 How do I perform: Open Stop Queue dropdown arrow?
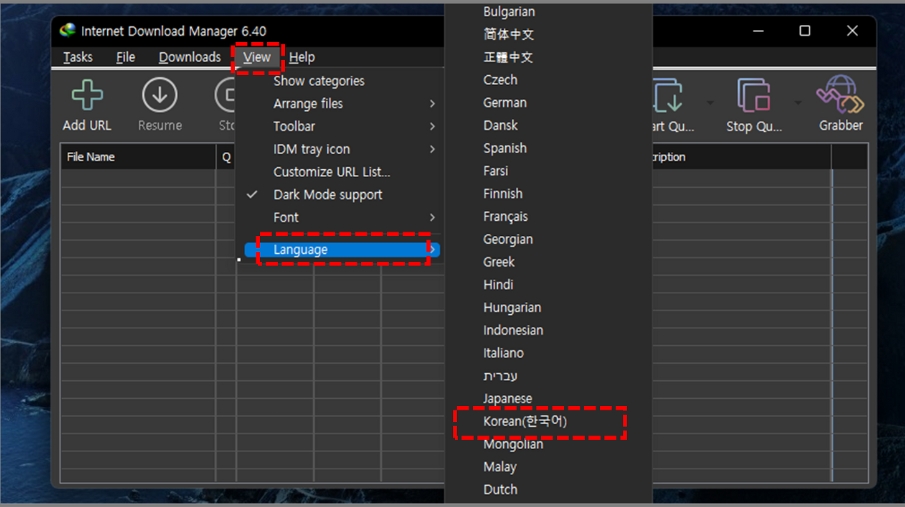coord(798,103)
